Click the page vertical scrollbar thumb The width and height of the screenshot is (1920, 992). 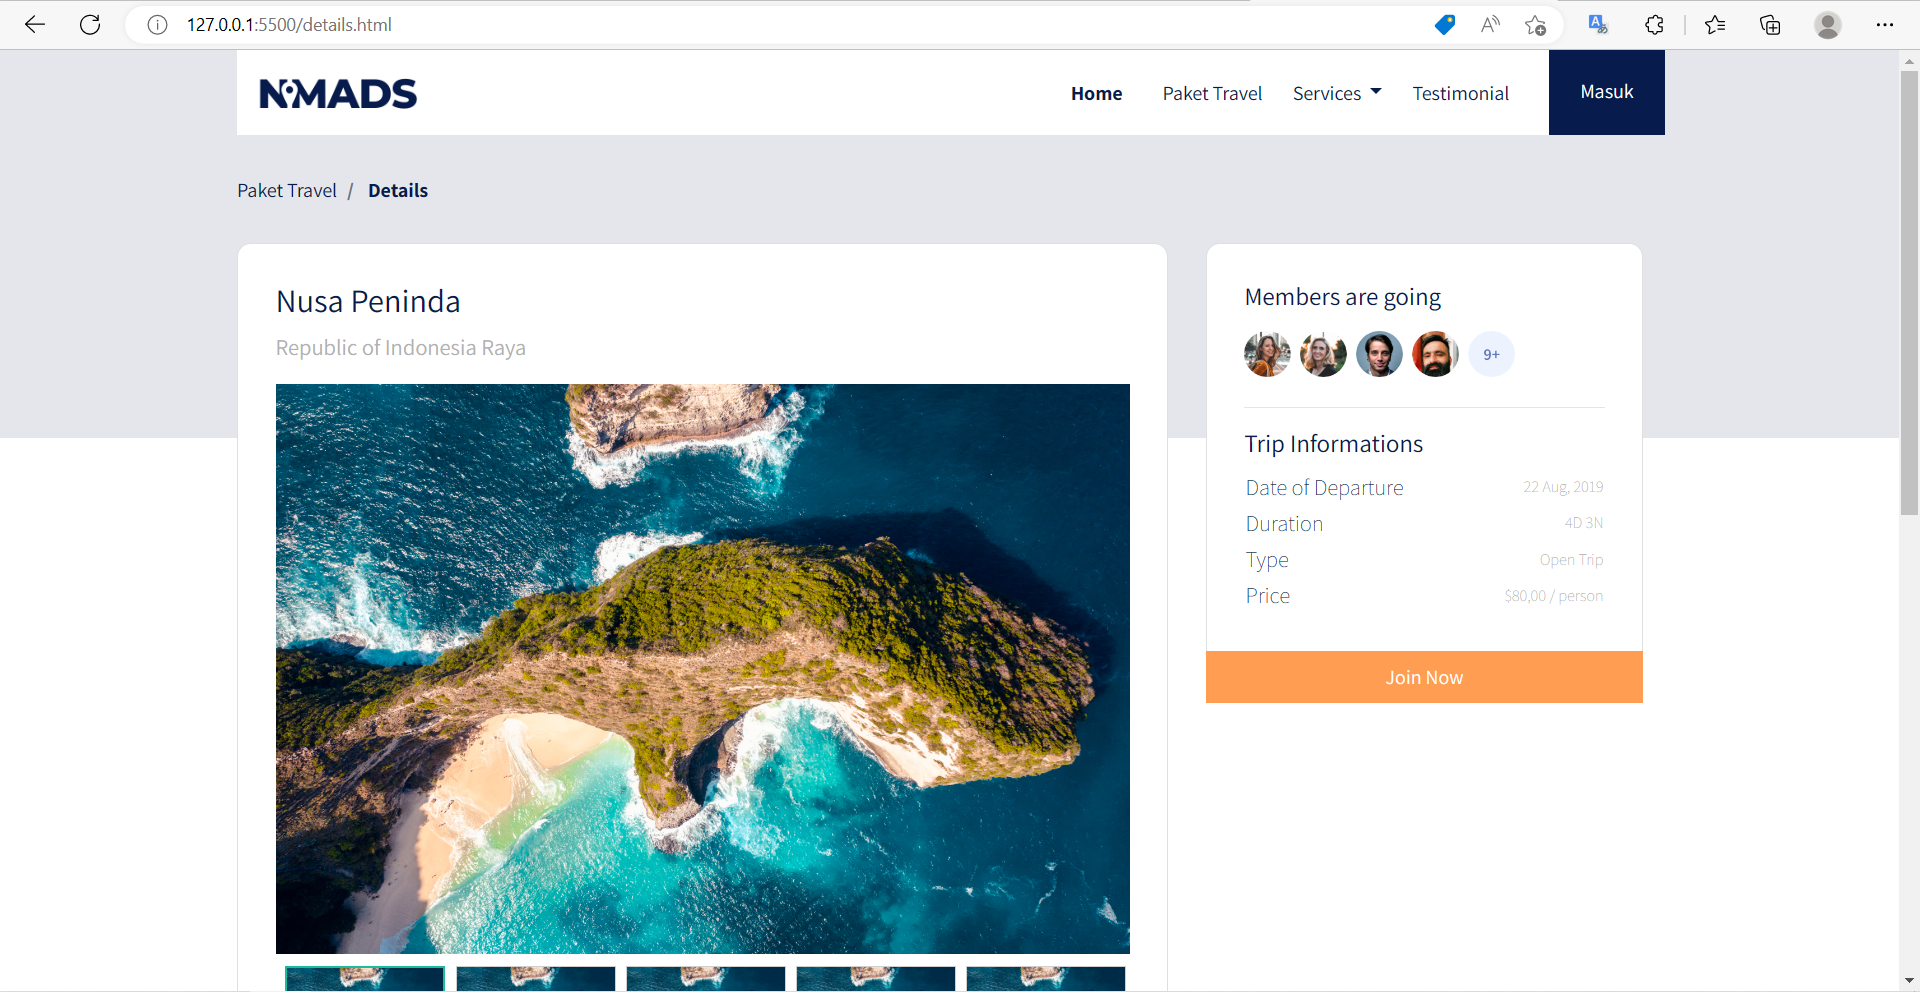[1909, 293]
